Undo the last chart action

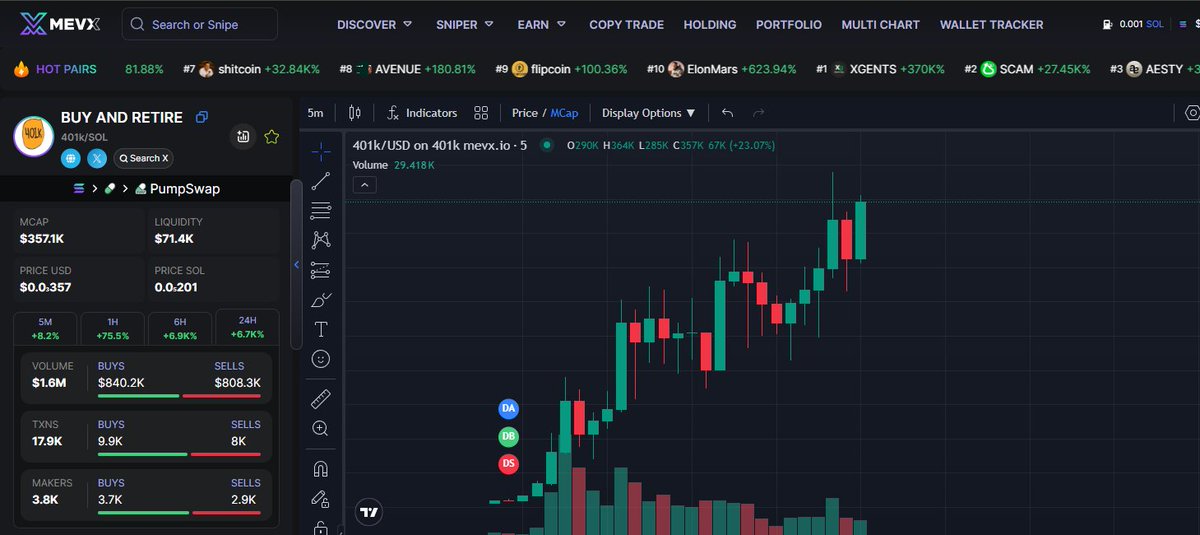(727, 113)
